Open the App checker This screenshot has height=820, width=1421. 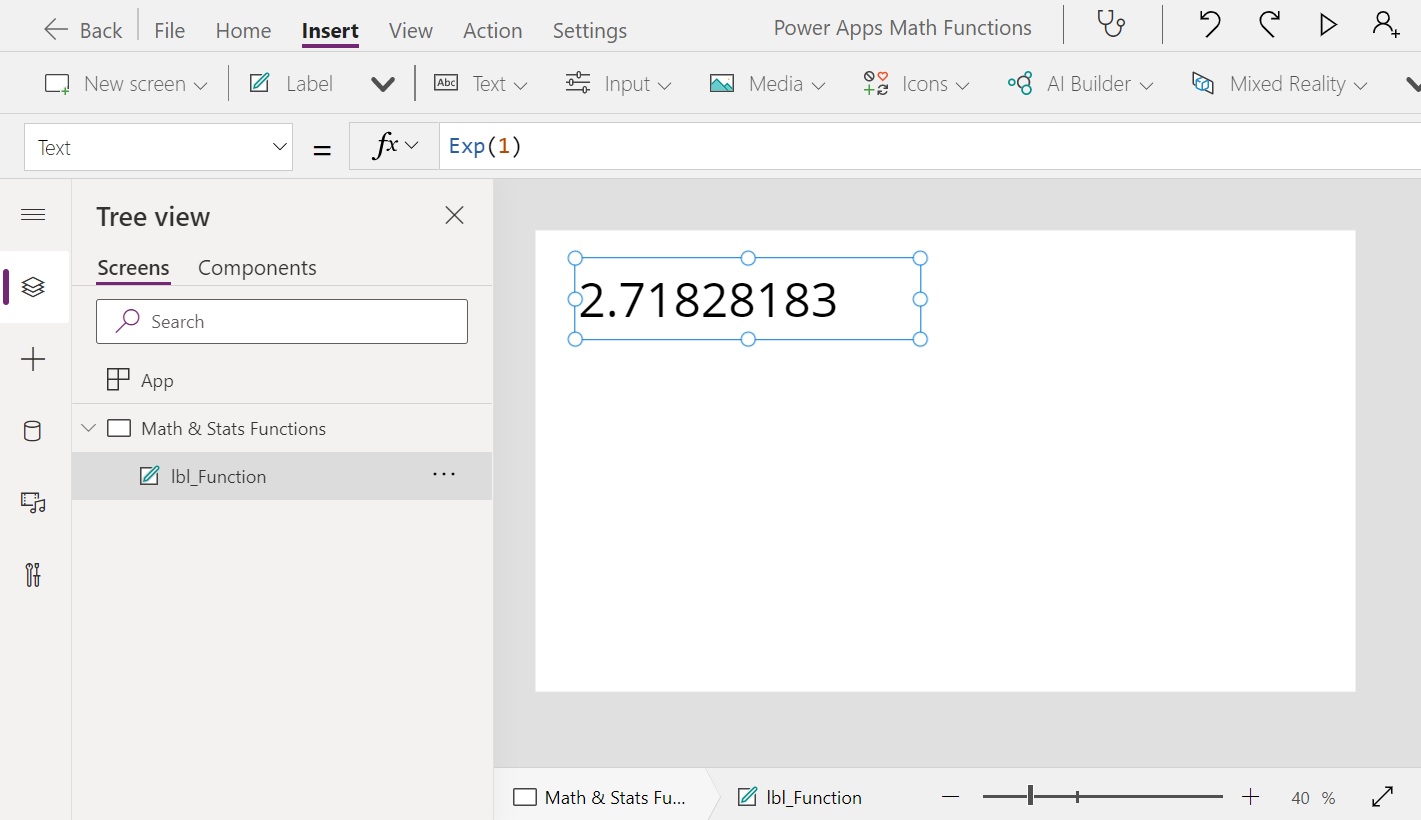(1111, 25)
